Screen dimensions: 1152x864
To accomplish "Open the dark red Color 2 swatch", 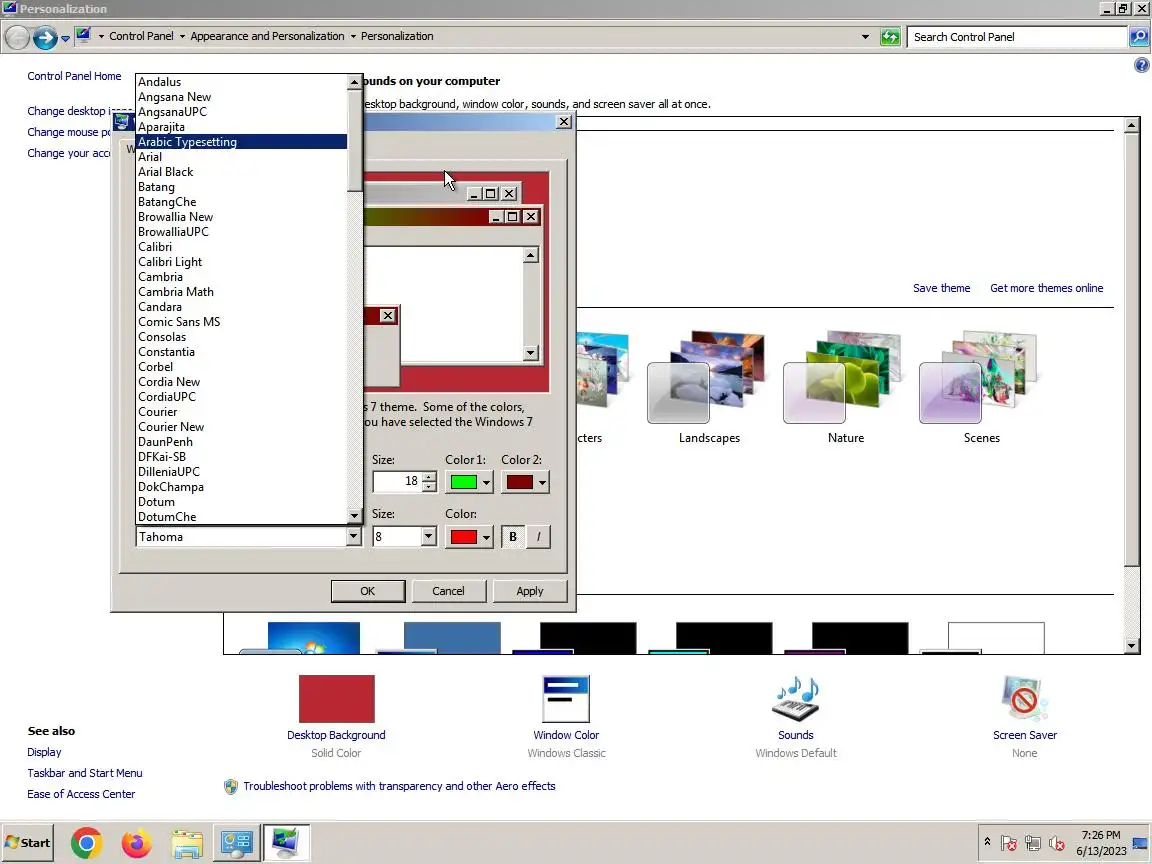I will (525, 483).
